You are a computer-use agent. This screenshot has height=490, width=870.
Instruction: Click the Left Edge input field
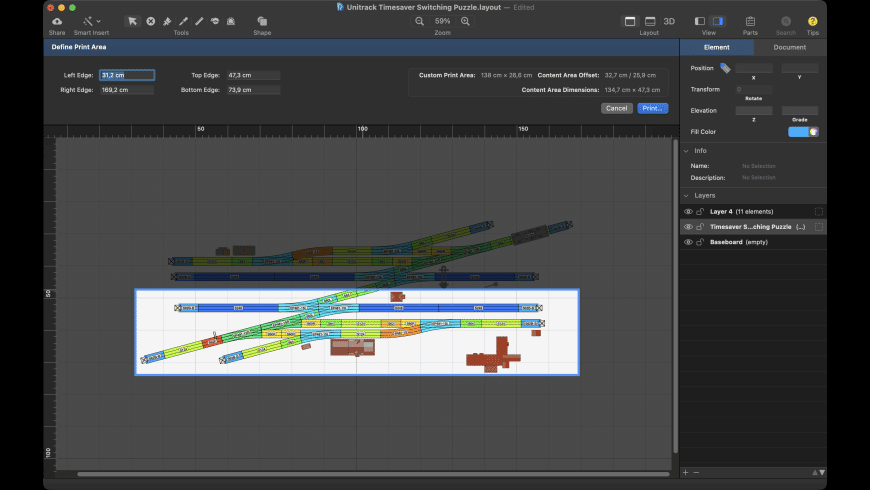point(127,75)
